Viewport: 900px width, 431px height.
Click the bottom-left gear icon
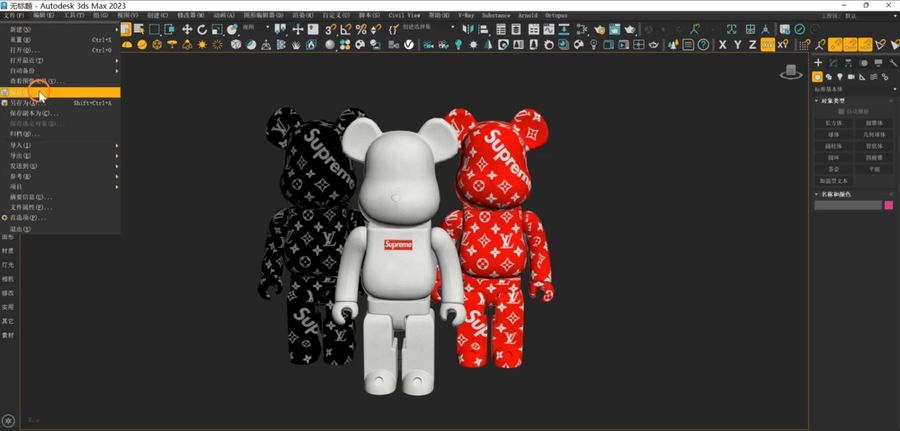[9, 420]
